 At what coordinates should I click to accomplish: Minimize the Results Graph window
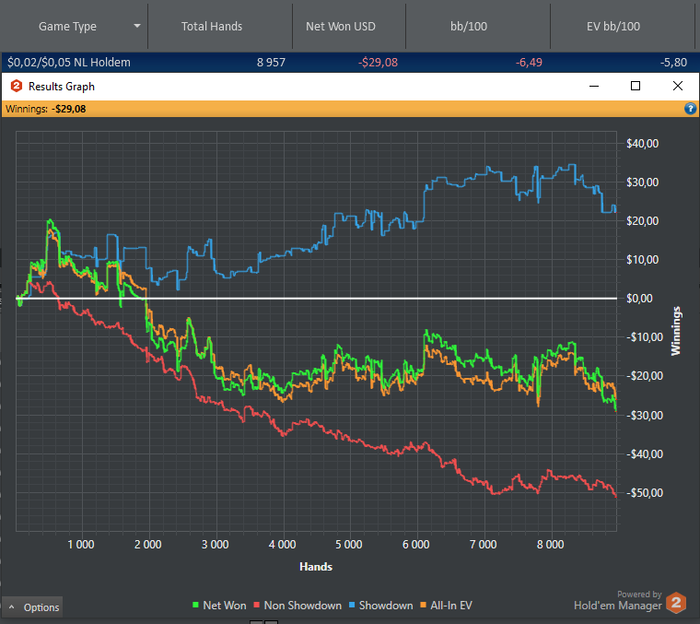coord(594,86)
